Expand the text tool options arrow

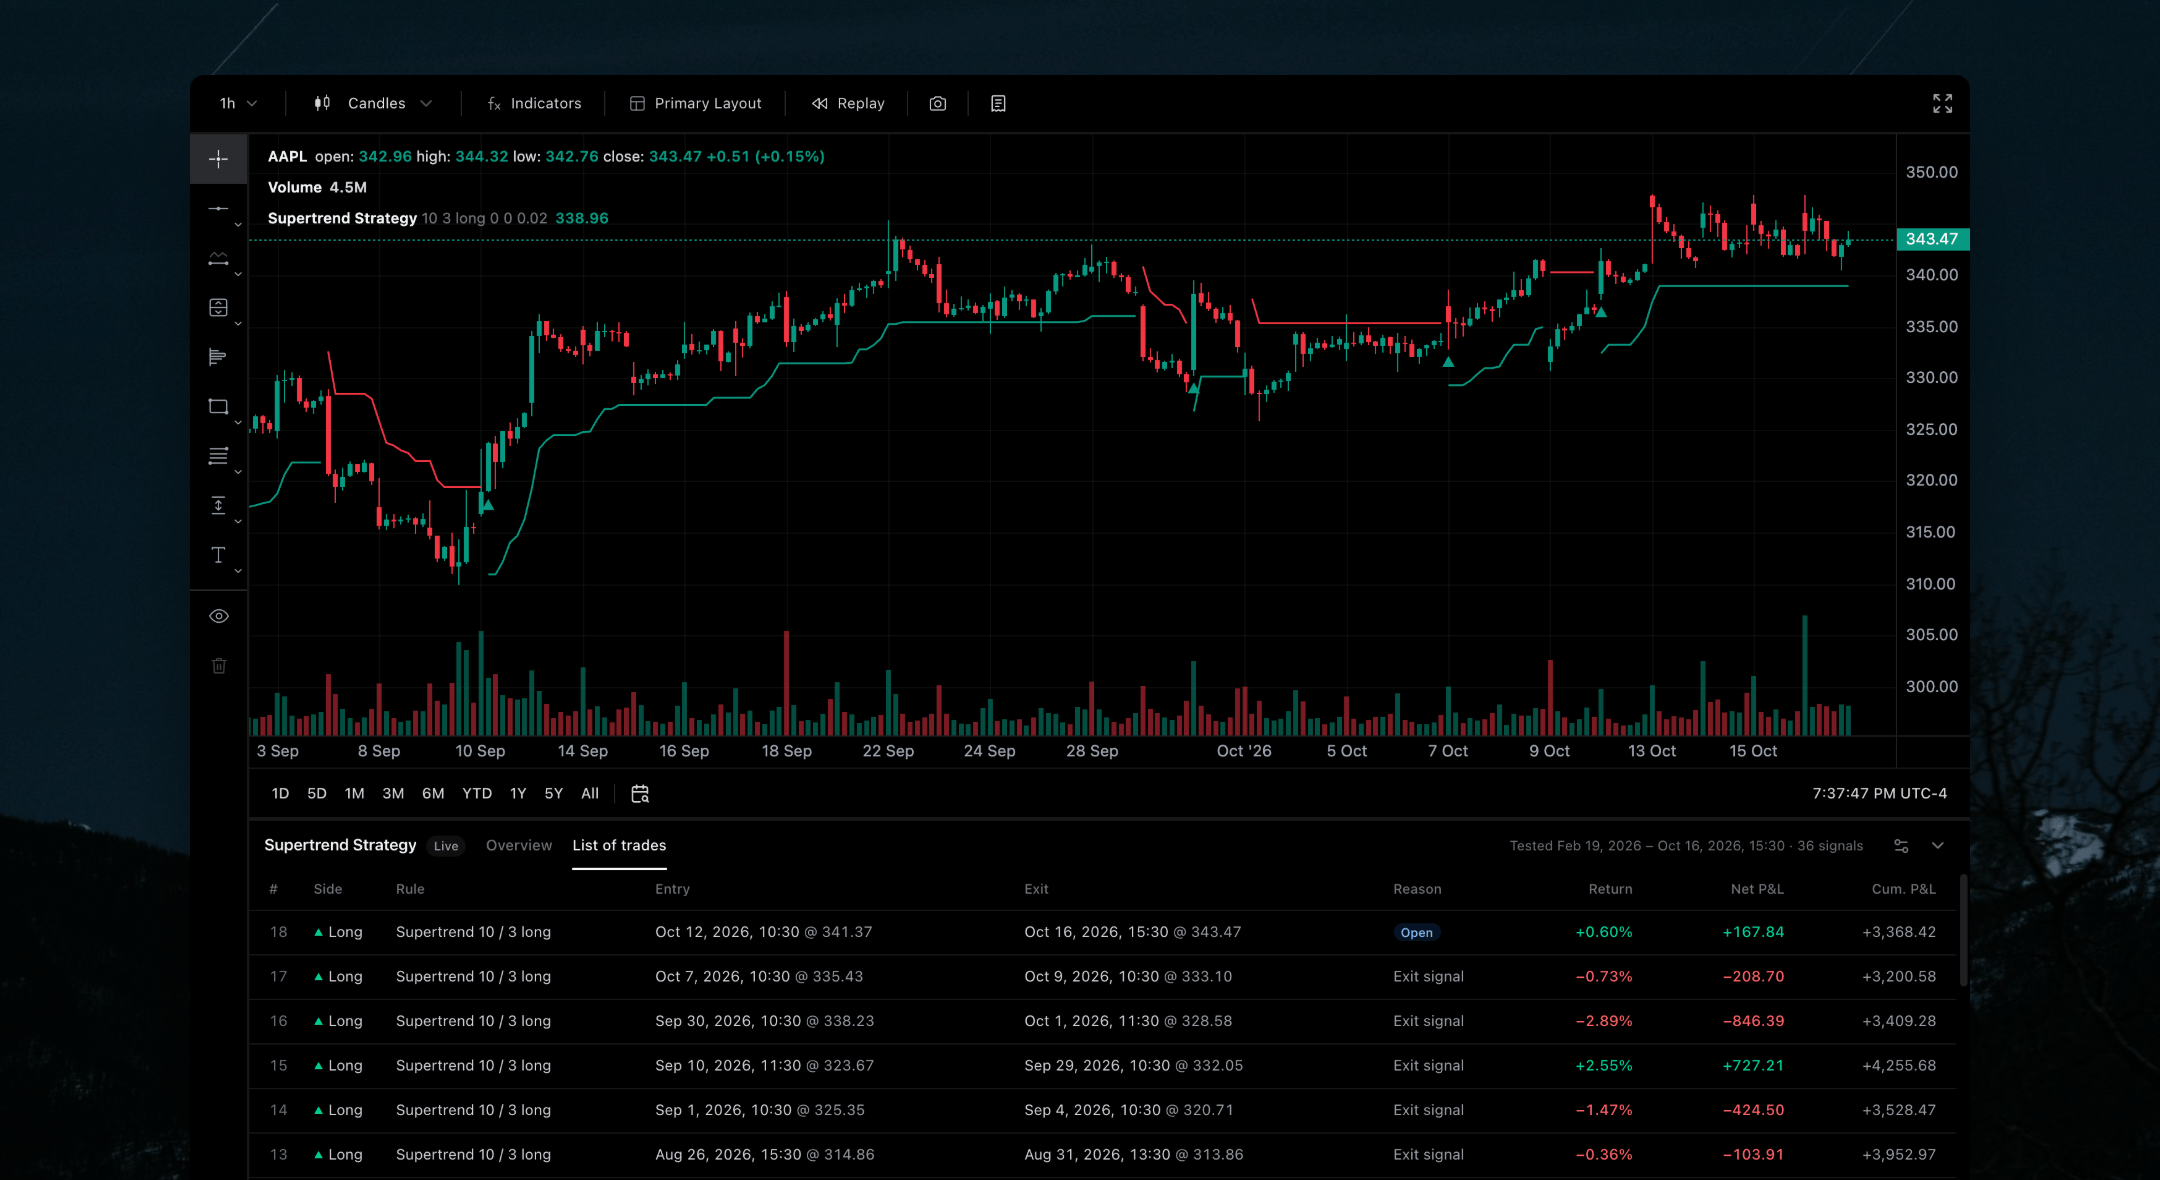tap(238, 571)
